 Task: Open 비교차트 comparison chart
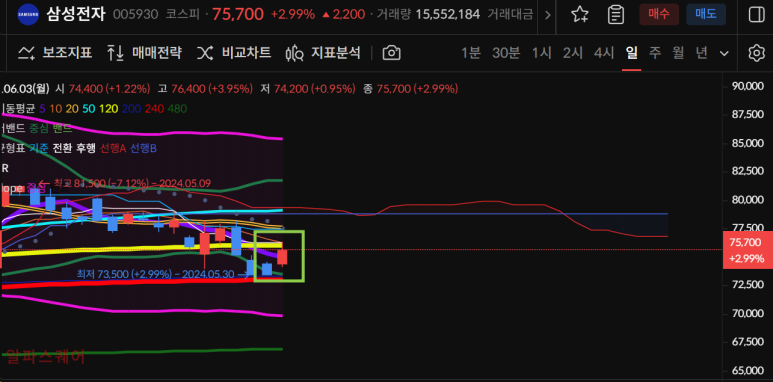234,53
